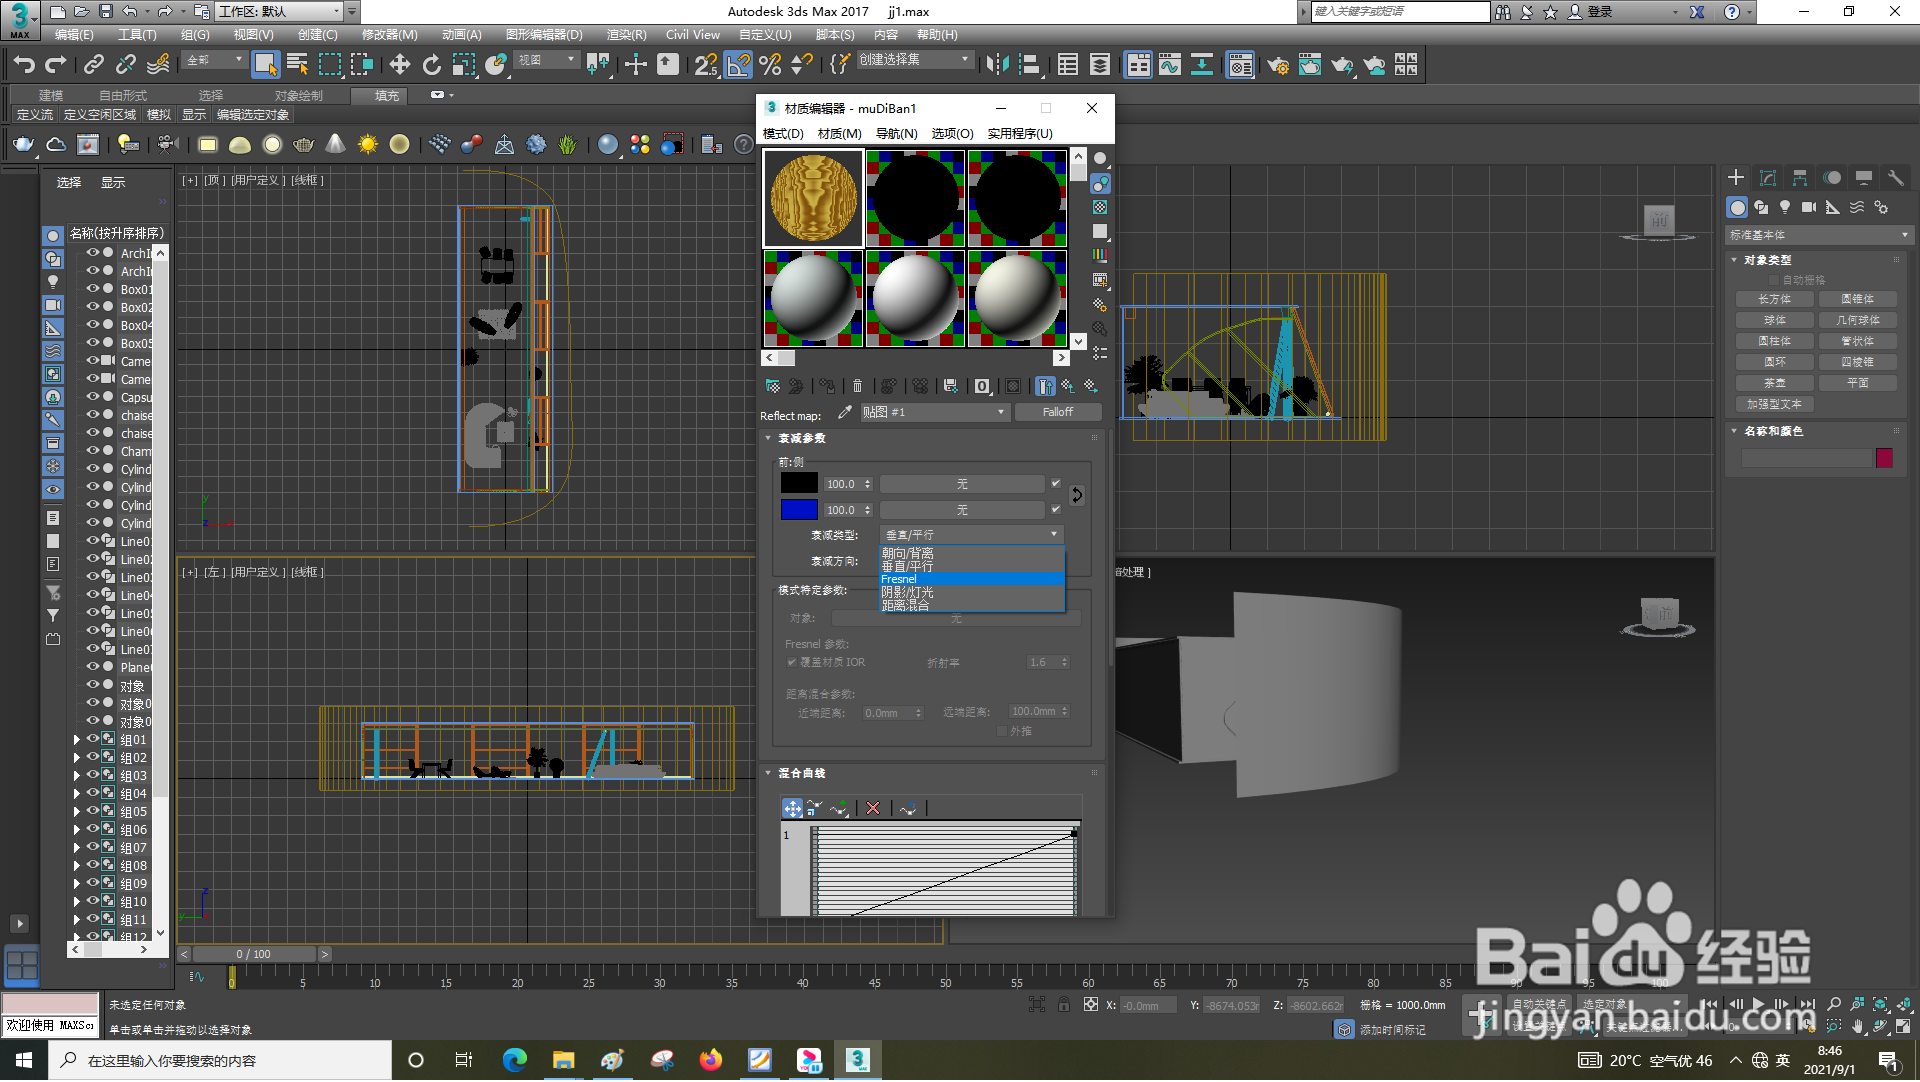Open the 渲染(R) main menu
The image size is (1920, 1082).
coord(626,35)
